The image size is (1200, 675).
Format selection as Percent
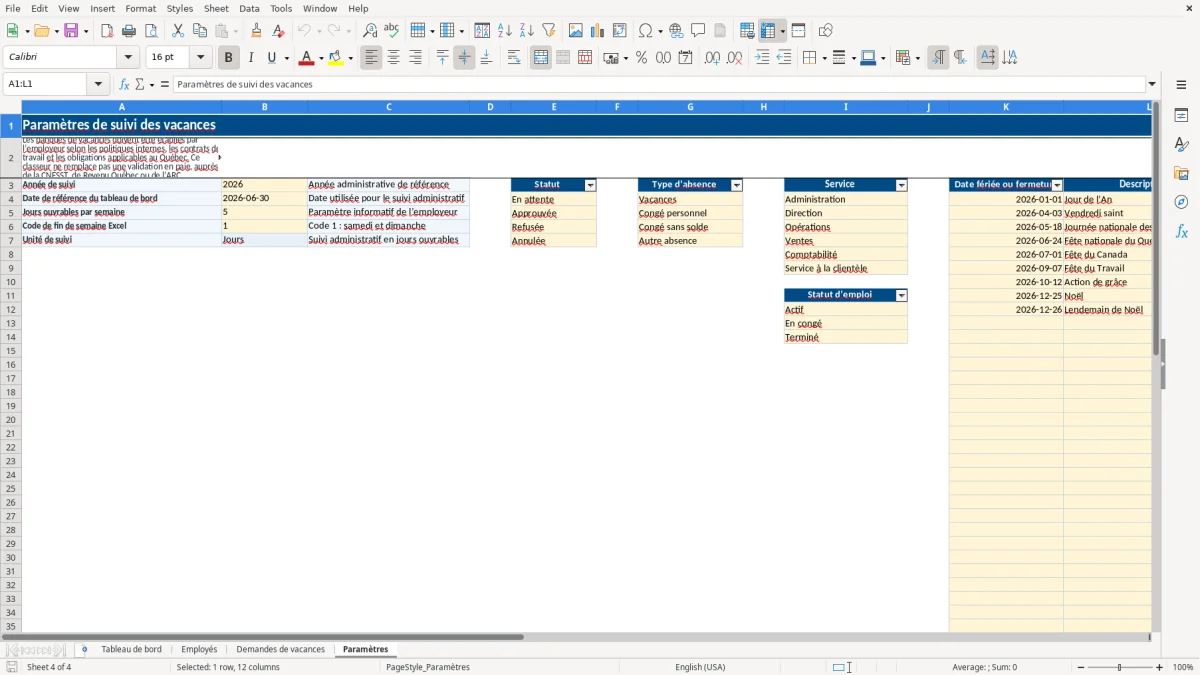[x=642, y=58]
